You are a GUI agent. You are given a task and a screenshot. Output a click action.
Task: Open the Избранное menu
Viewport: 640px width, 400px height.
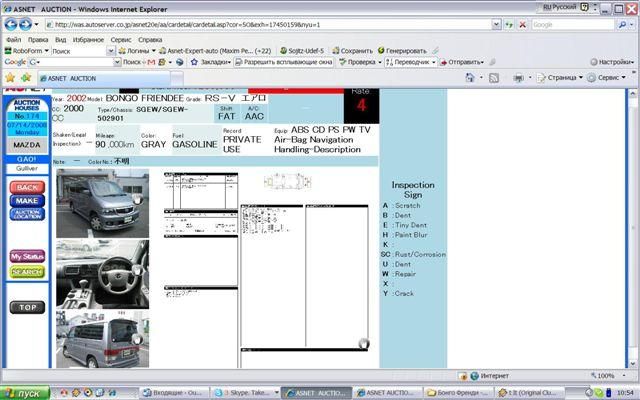pyautogui.click(x=88, y=40)
